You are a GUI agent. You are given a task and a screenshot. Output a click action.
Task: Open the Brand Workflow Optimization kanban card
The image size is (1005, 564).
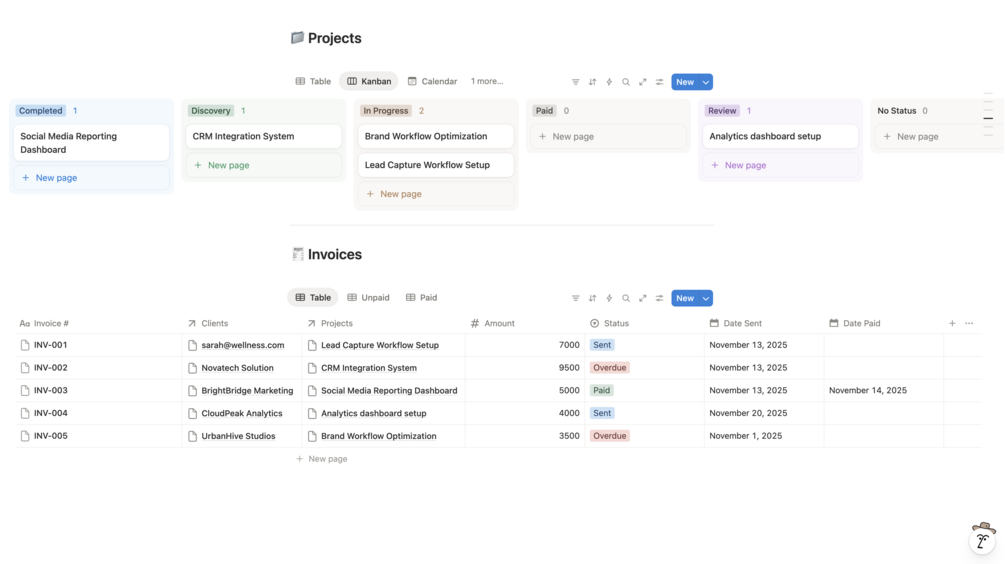426,136
